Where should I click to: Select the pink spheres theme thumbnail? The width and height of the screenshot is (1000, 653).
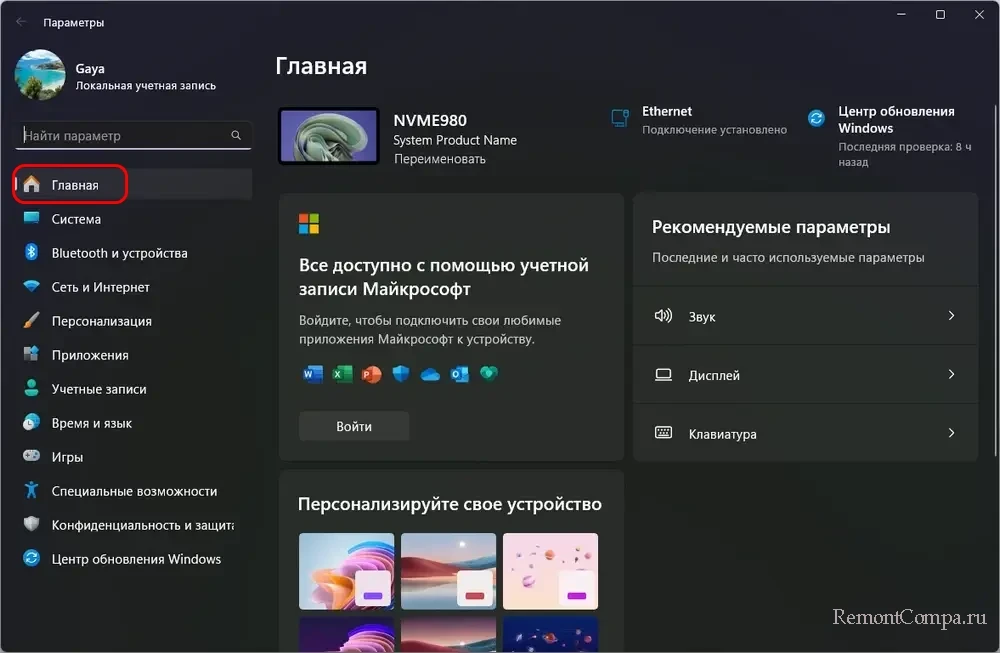click(550, 571)
